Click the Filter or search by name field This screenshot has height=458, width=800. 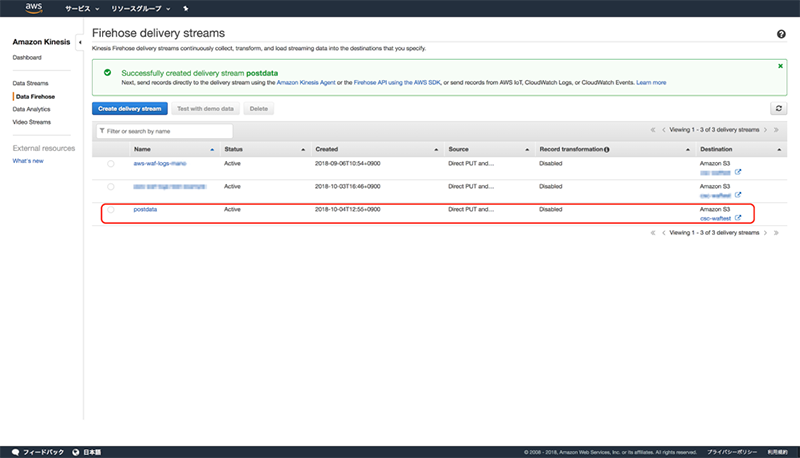click(x=165, y=131)
